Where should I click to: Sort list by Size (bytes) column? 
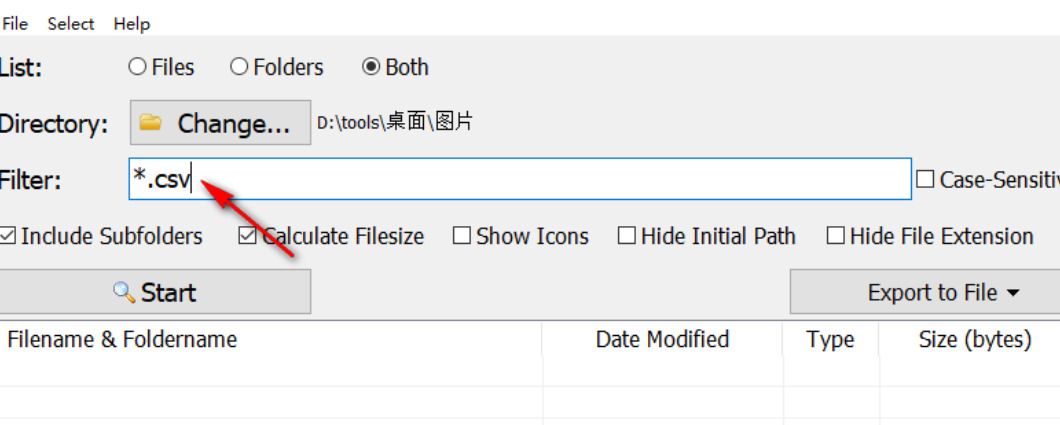[974, 339]
